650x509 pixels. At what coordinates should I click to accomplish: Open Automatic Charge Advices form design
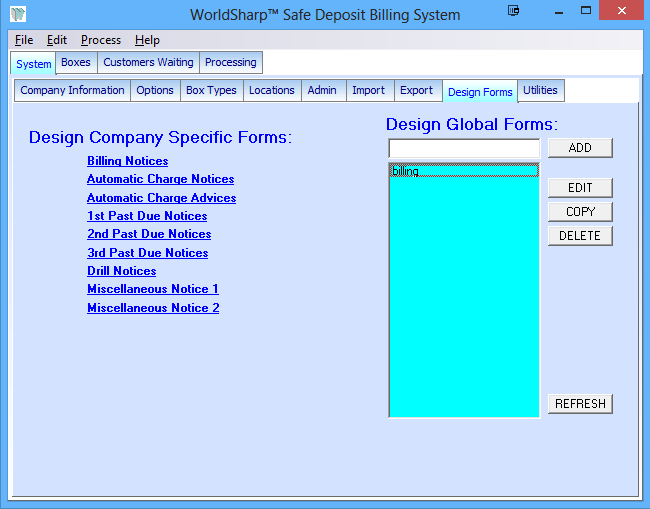(x=161, y=198)
